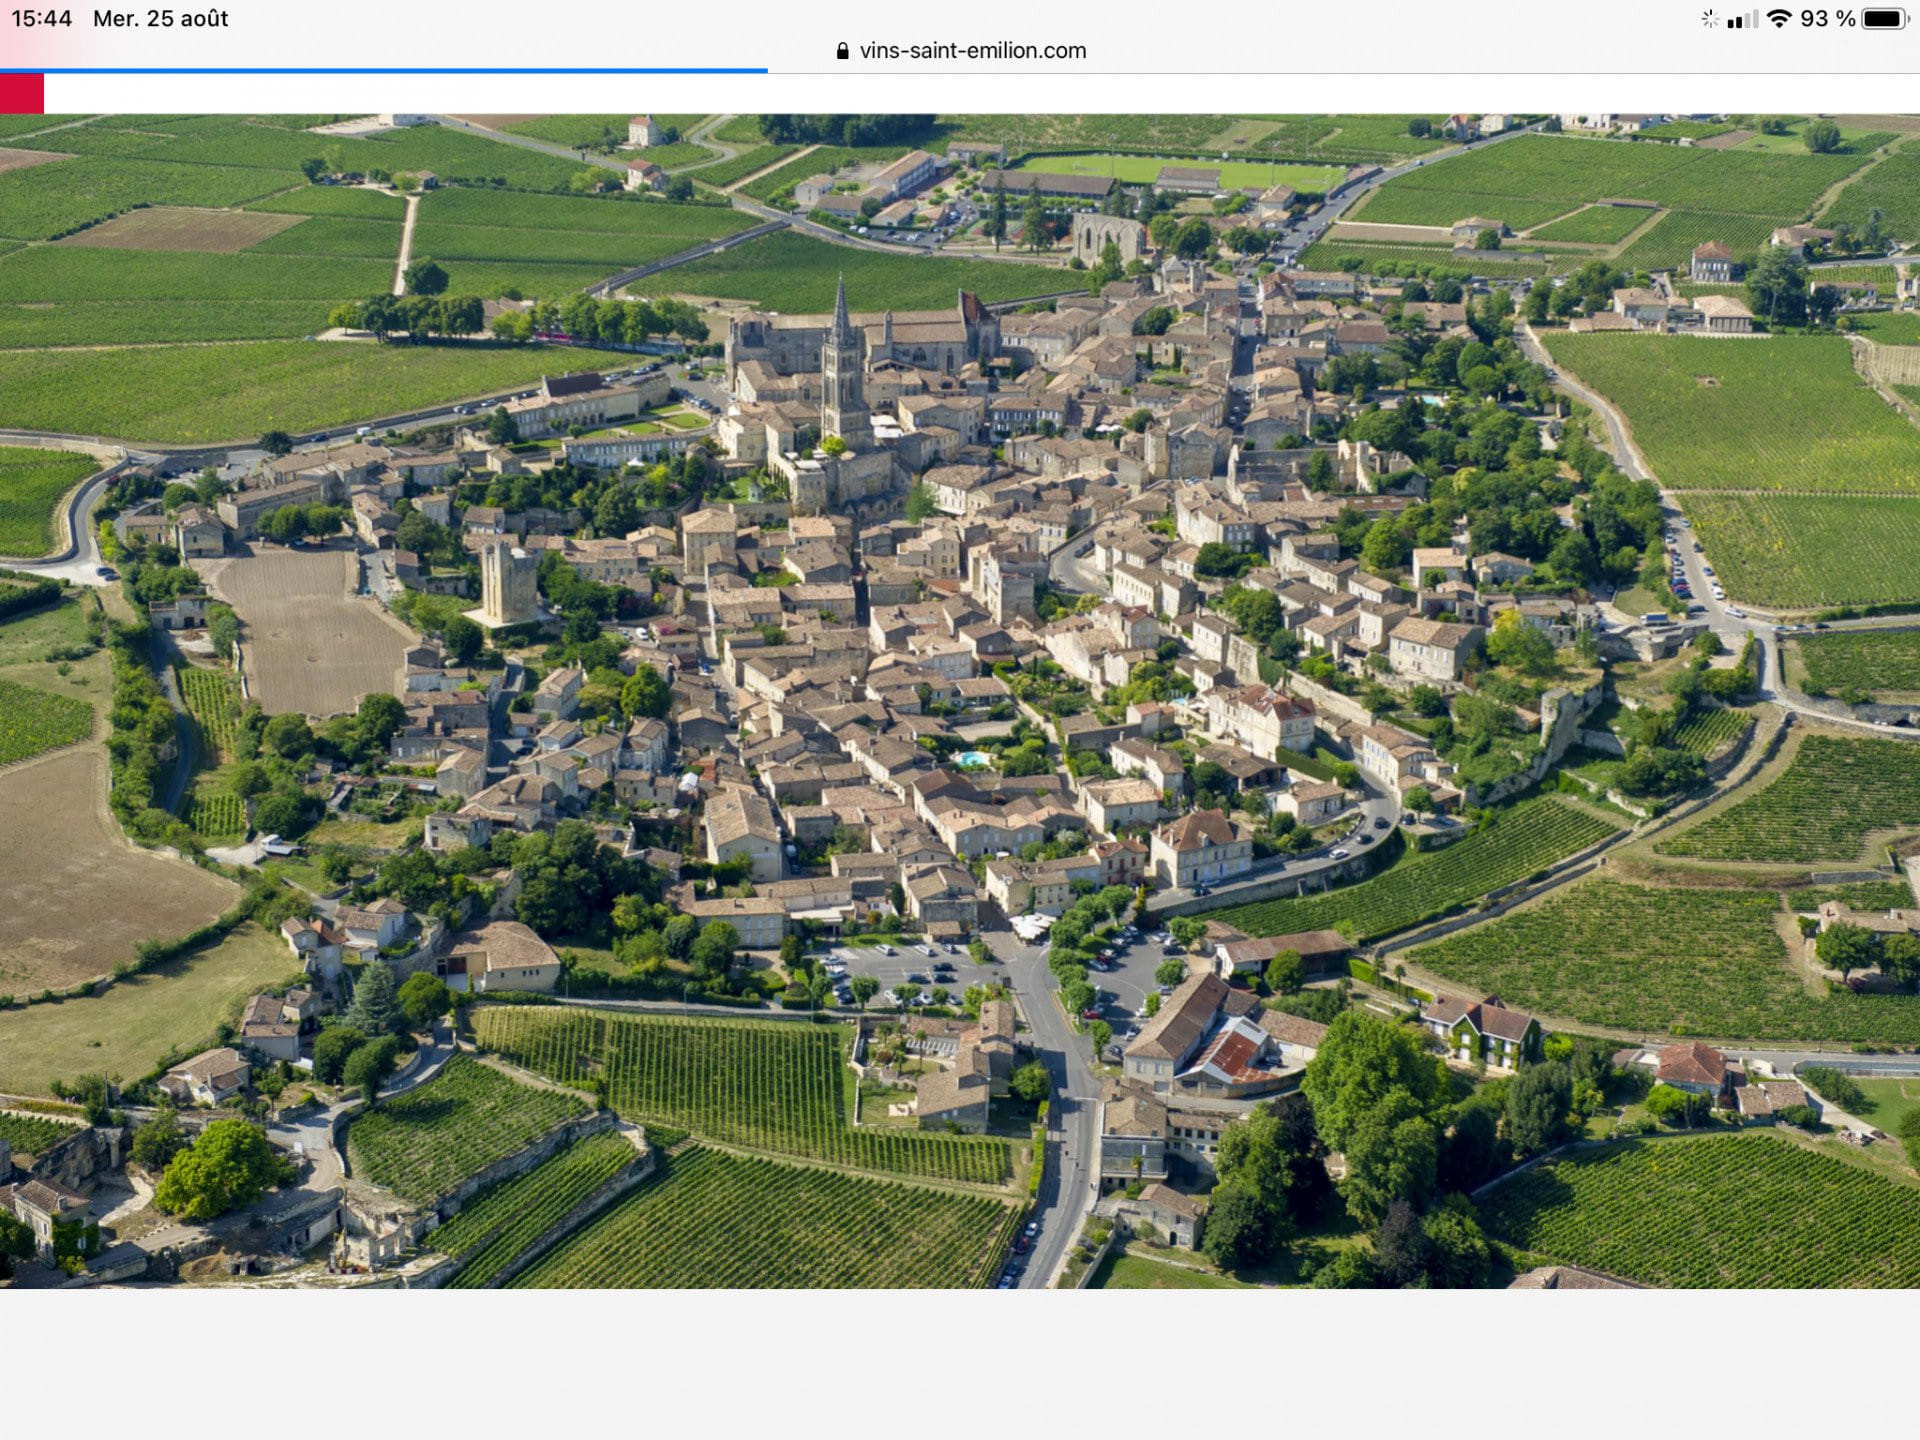Click the church bell tower in photo
The image size is (1920, 1440).
tap(843, 370)
